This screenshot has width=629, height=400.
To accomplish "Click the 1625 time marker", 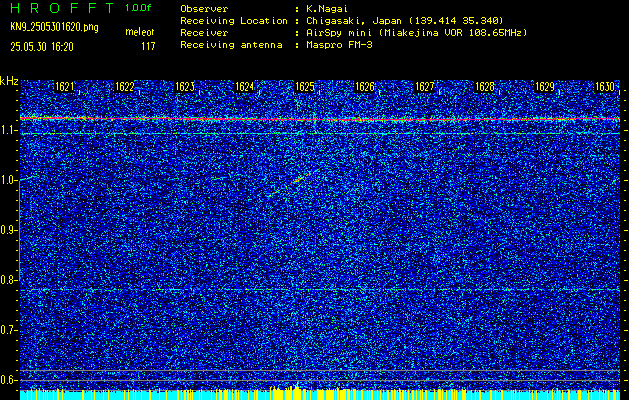I will [304, 87].
